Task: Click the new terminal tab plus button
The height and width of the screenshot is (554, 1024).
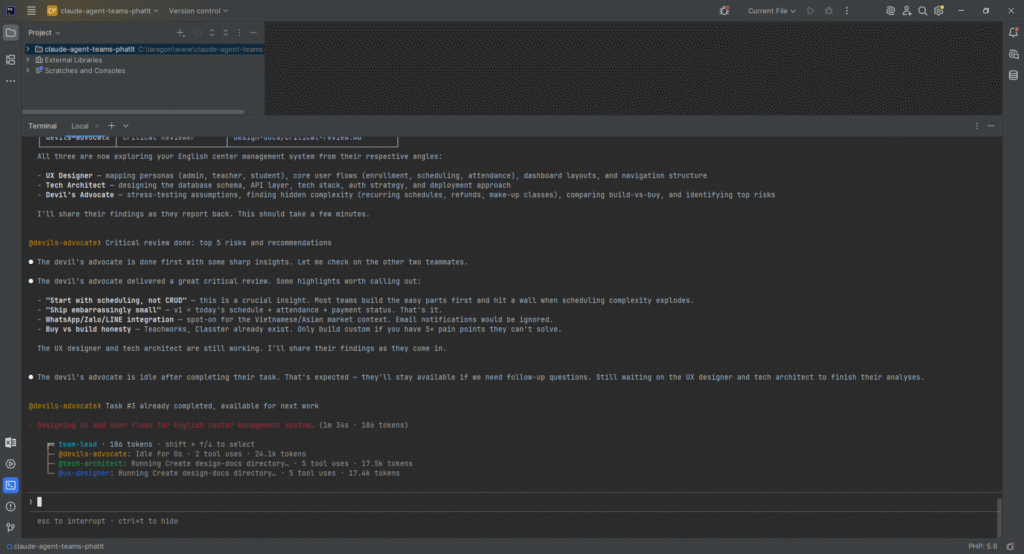Action: click(111, 126)
